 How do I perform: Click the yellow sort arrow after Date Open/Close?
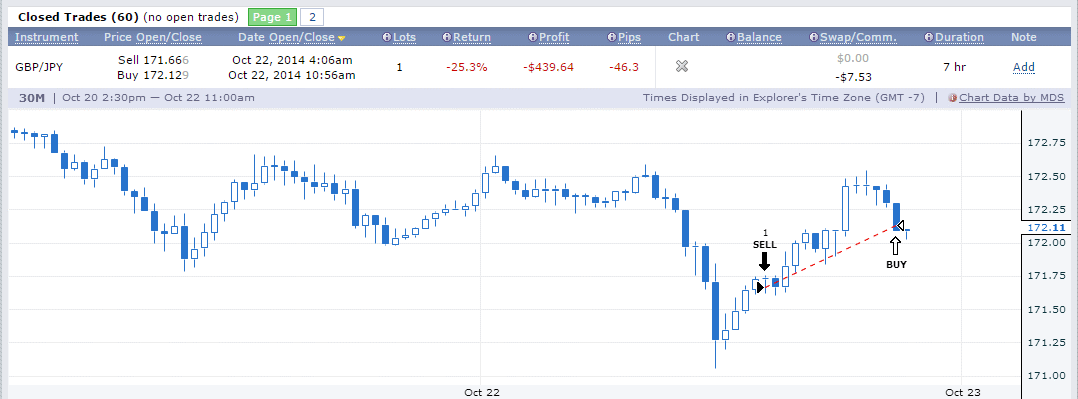click(341, 39)
